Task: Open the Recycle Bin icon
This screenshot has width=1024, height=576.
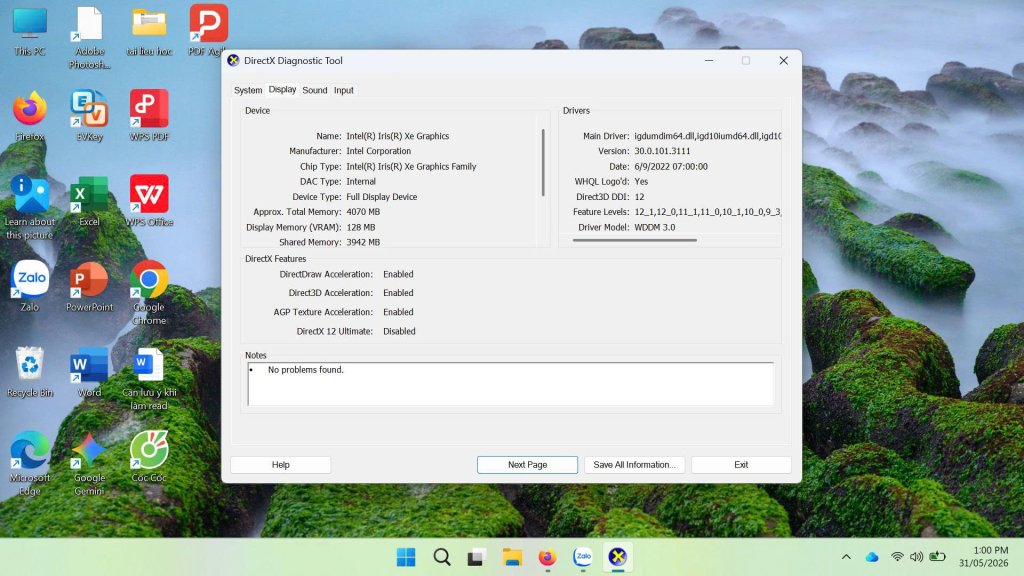Action: pos(29,372)
